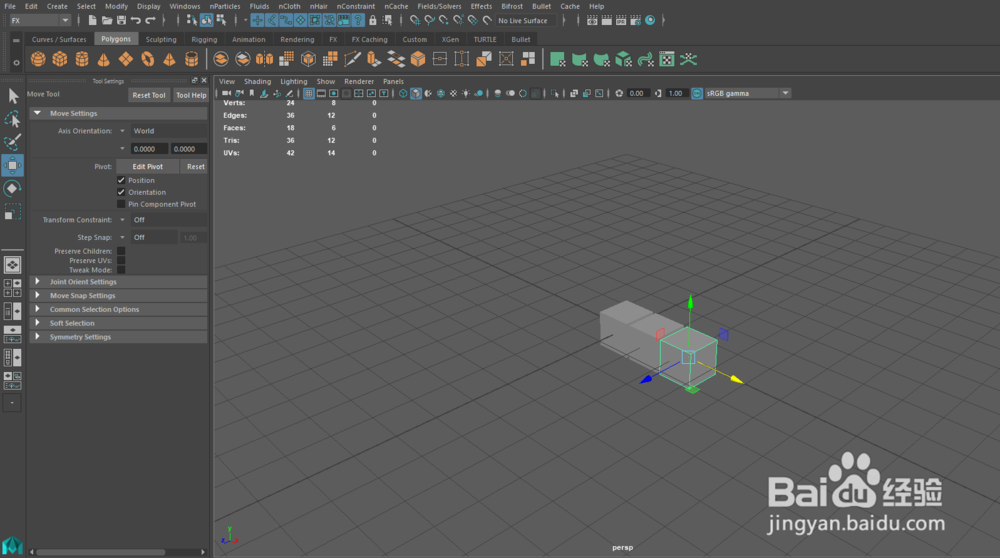Choose the Paint Selection tool
Image resolution: width=1000 pixels, height=558 pixels.
[13, 142]
